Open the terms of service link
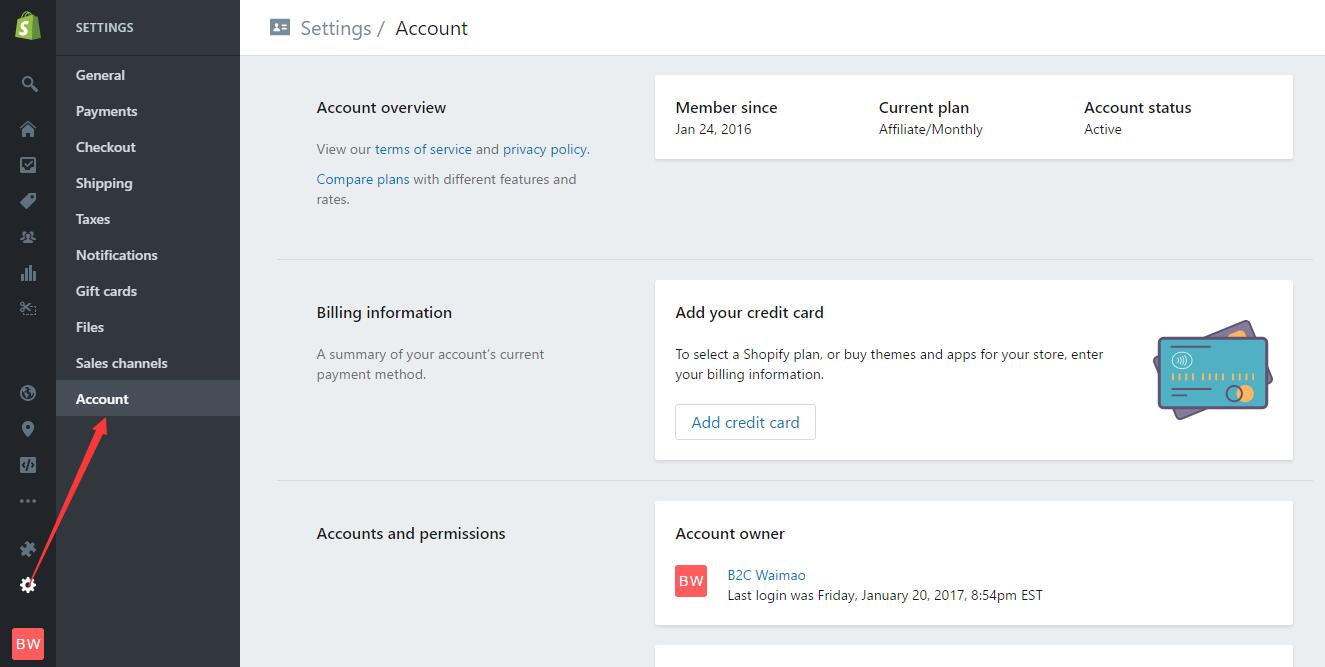 (423, 149)
